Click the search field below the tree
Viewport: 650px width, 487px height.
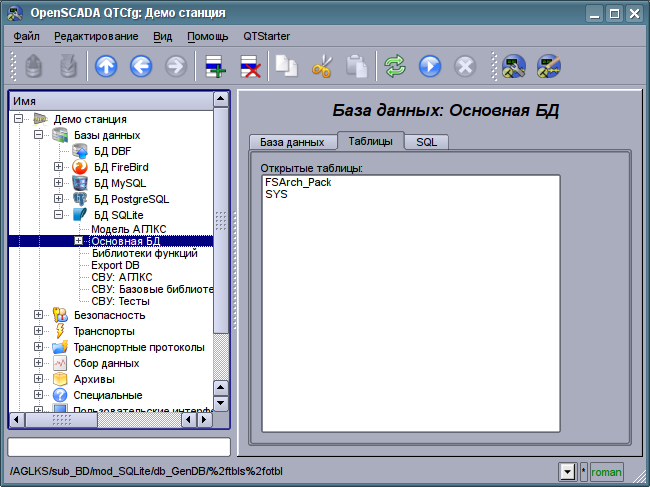(x=119, y=448)
